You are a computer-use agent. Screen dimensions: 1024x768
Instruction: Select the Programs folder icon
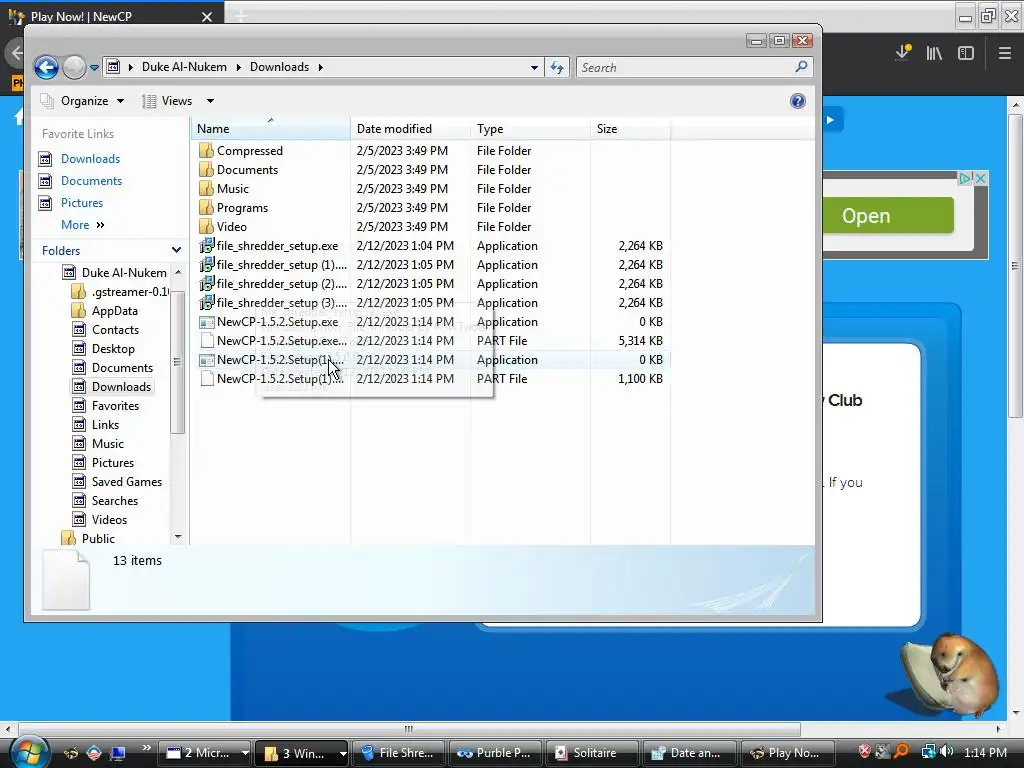[206, 208]
